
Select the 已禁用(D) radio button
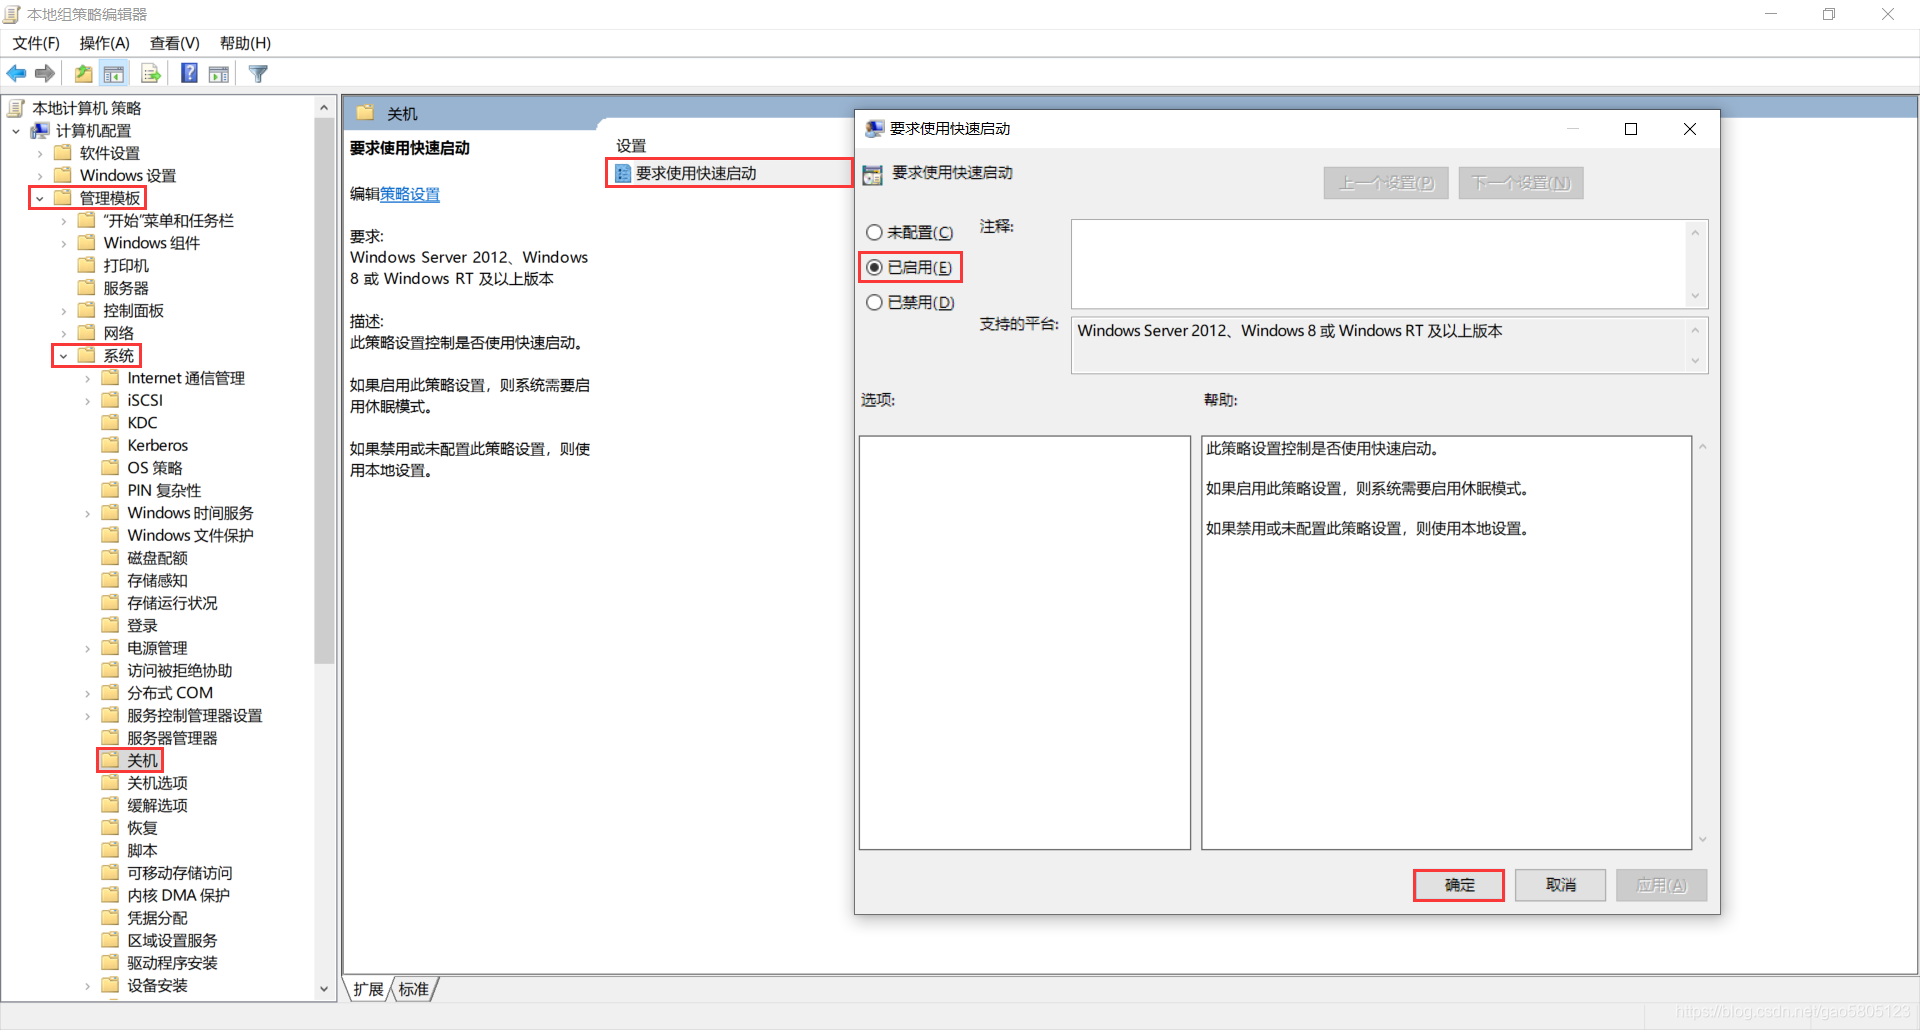tap(874, 302)
